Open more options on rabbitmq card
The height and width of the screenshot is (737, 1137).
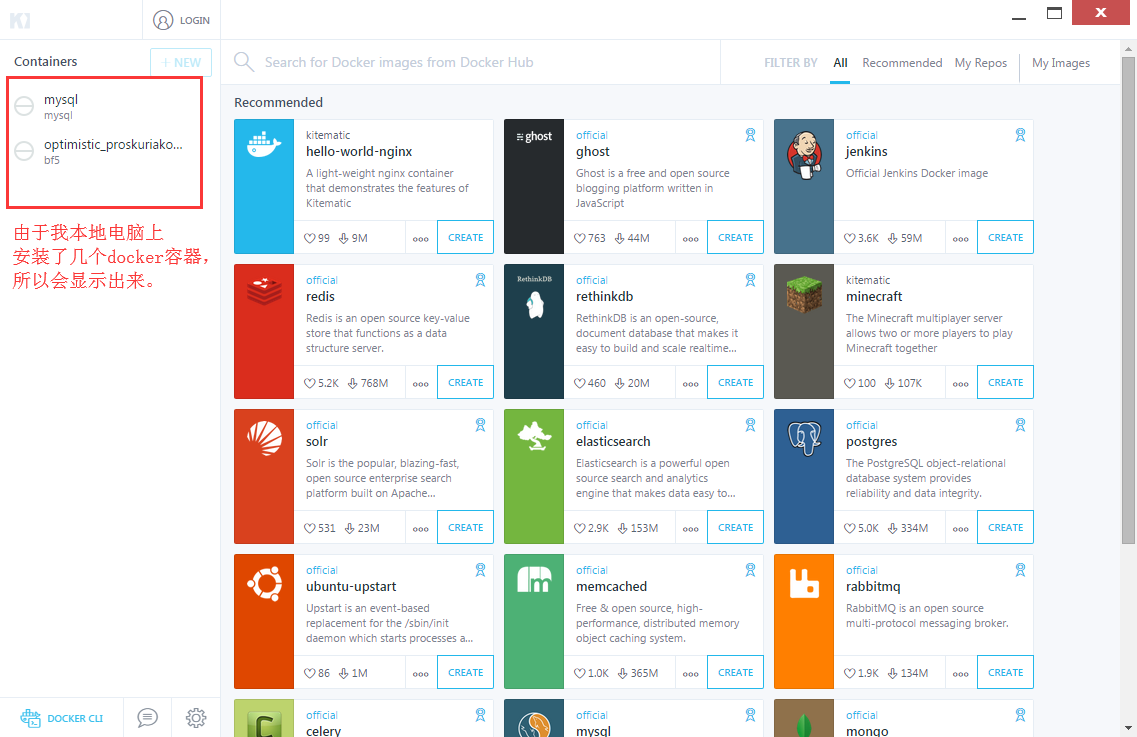coord(961,673)
